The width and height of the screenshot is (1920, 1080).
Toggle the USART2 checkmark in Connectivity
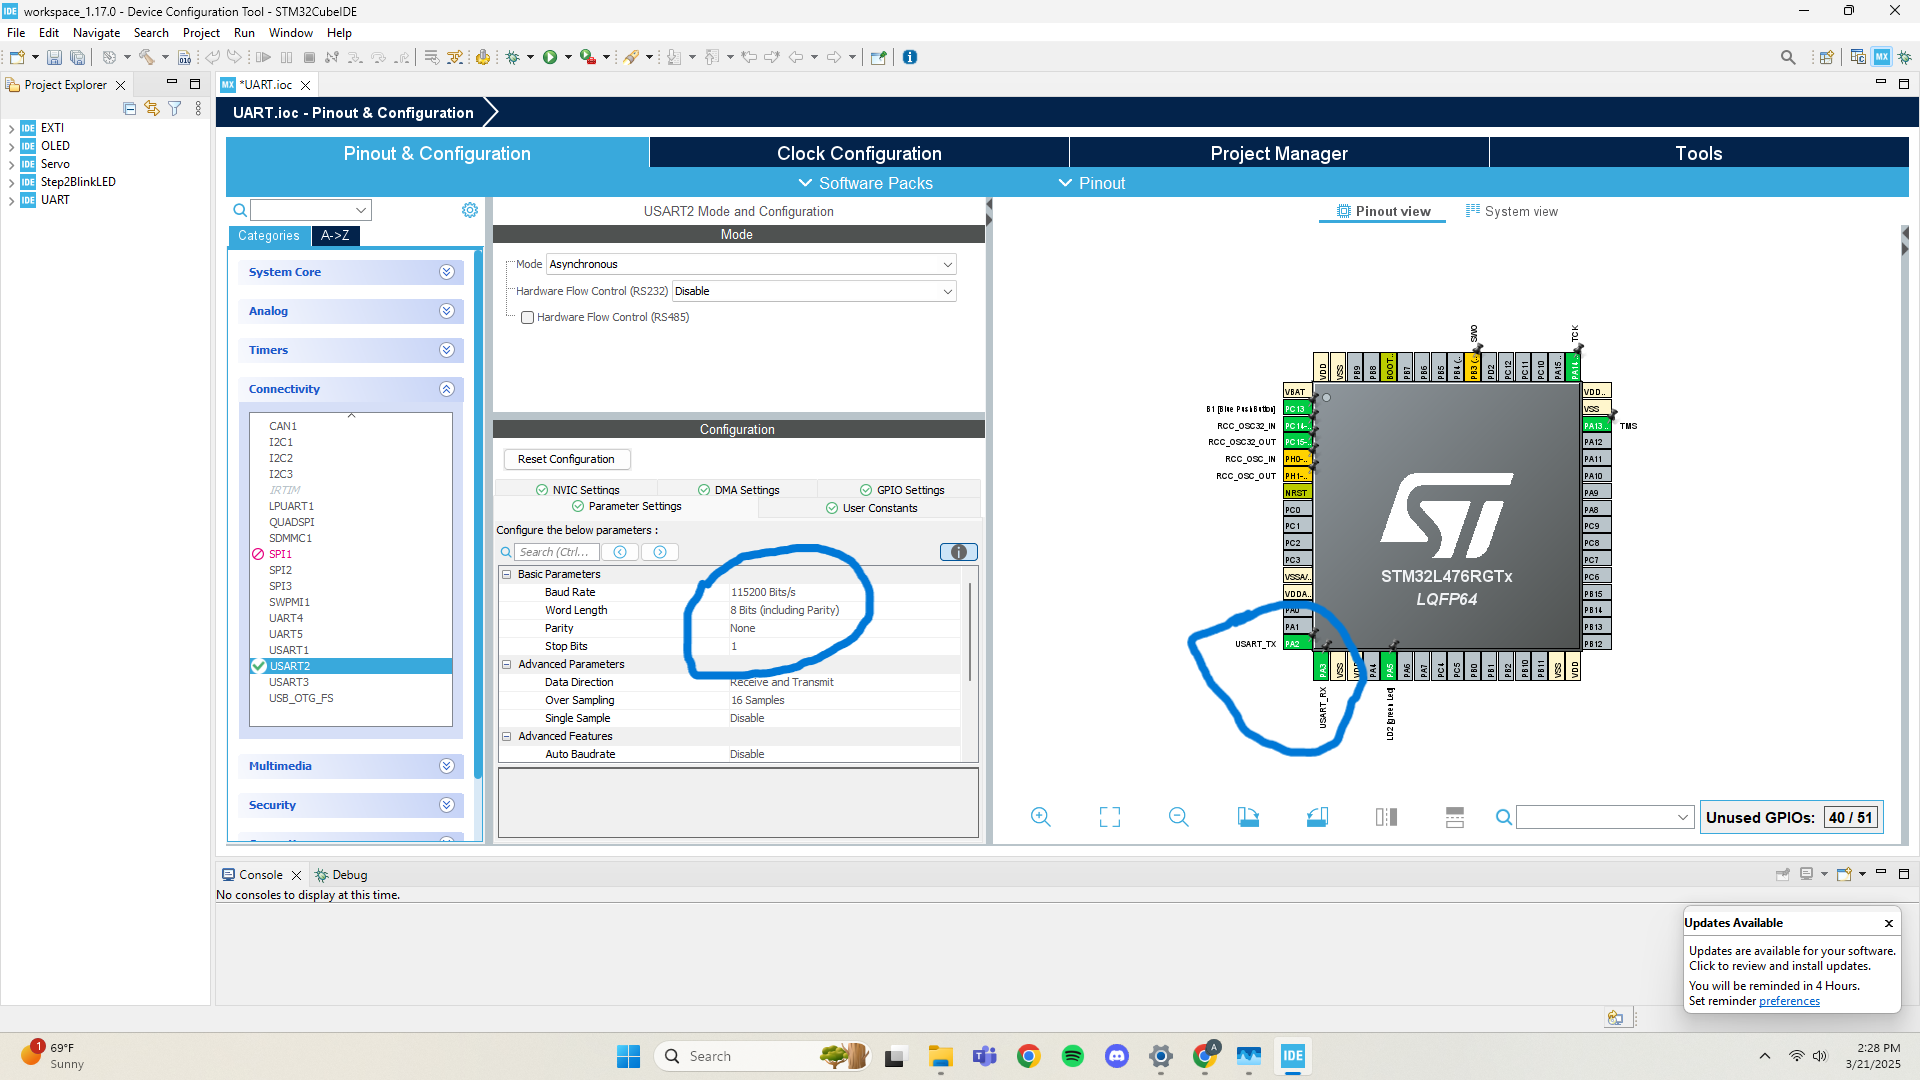(258, 665)
